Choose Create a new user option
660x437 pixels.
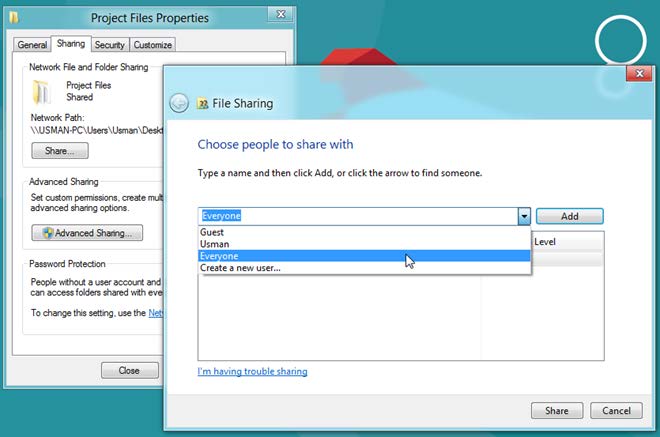click(364, 268)
